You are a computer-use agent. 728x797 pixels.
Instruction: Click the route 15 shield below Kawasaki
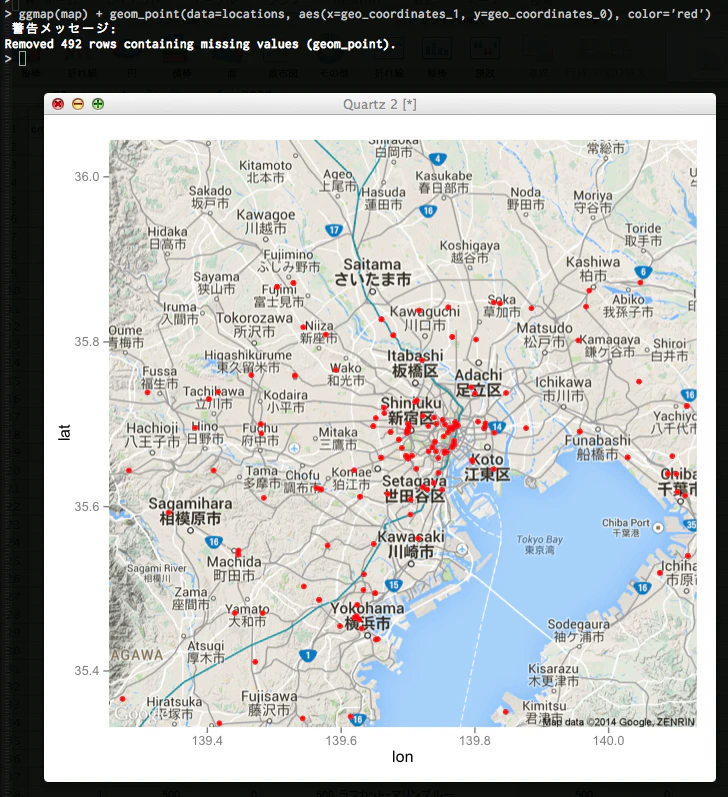(x=393, y=585)
